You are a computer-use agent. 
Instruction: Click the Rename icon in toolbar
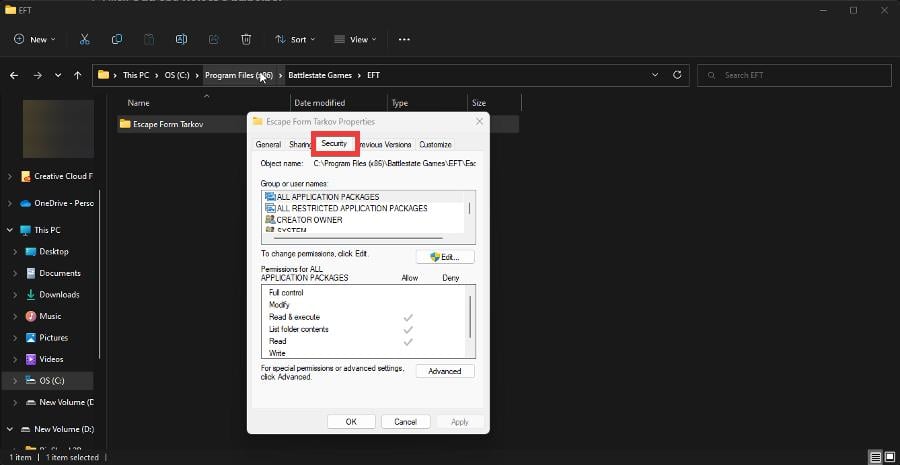click(181, 39)
